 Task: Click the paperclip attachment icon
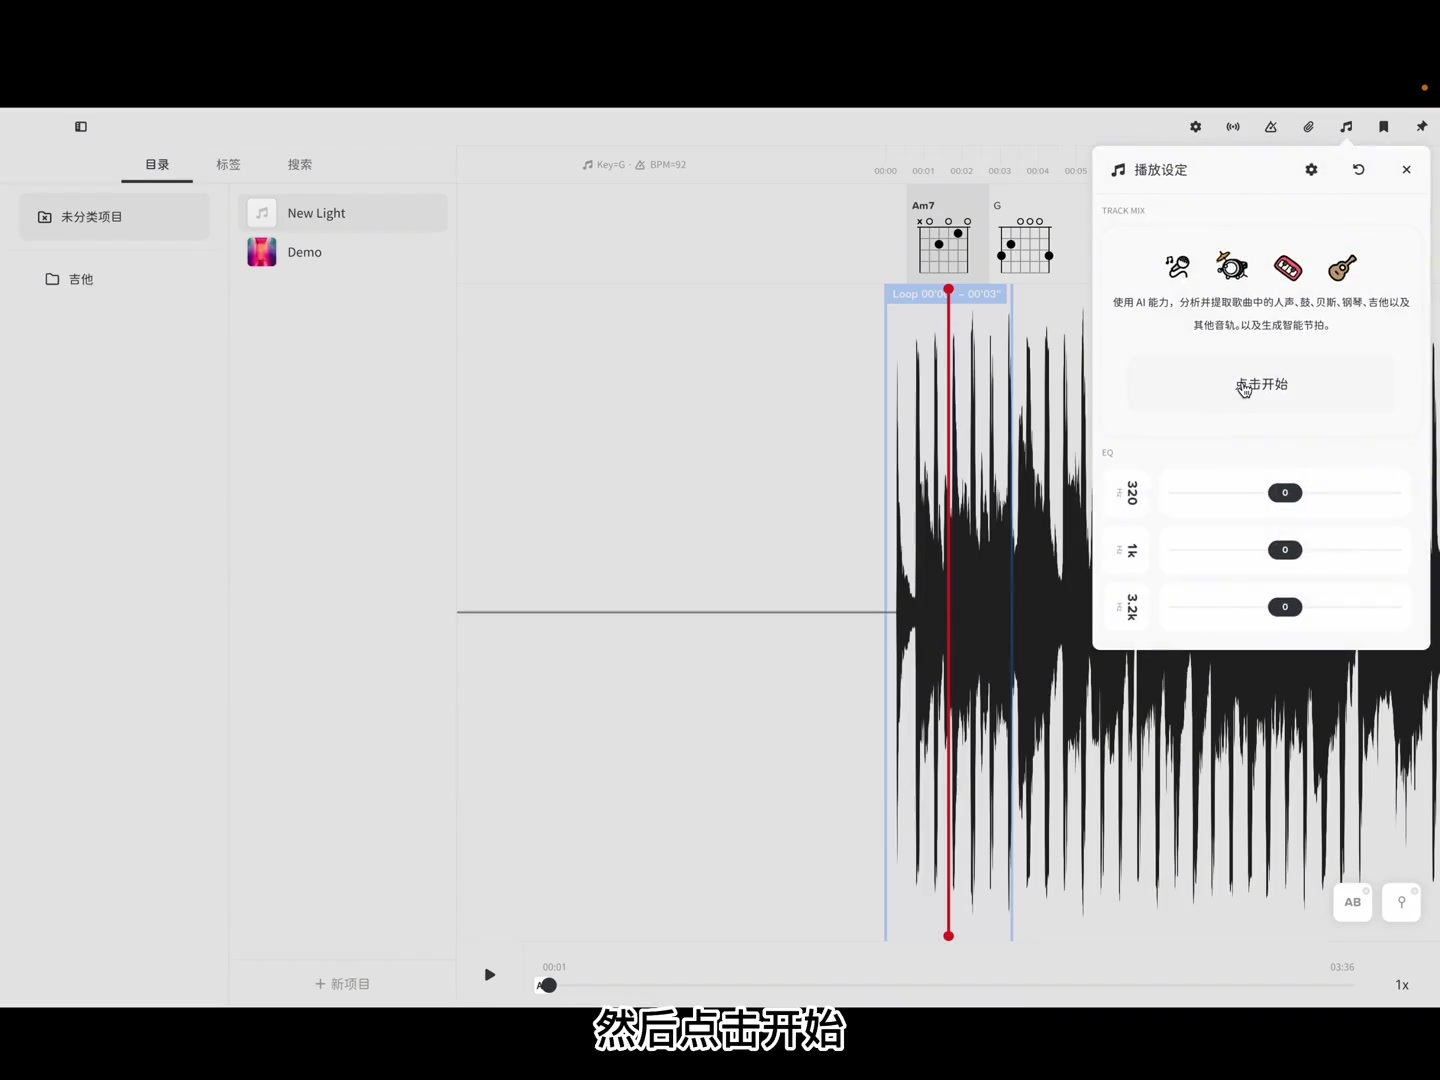pos(1308,127)
